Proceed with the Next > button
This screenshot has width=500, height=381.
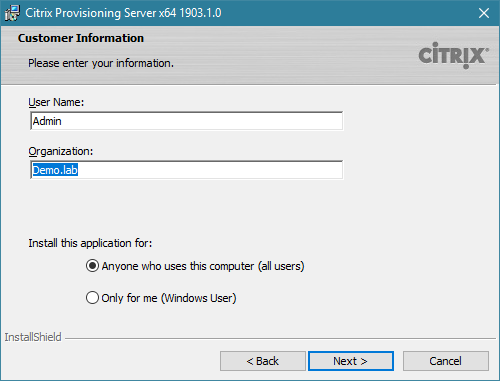(351, 361)
